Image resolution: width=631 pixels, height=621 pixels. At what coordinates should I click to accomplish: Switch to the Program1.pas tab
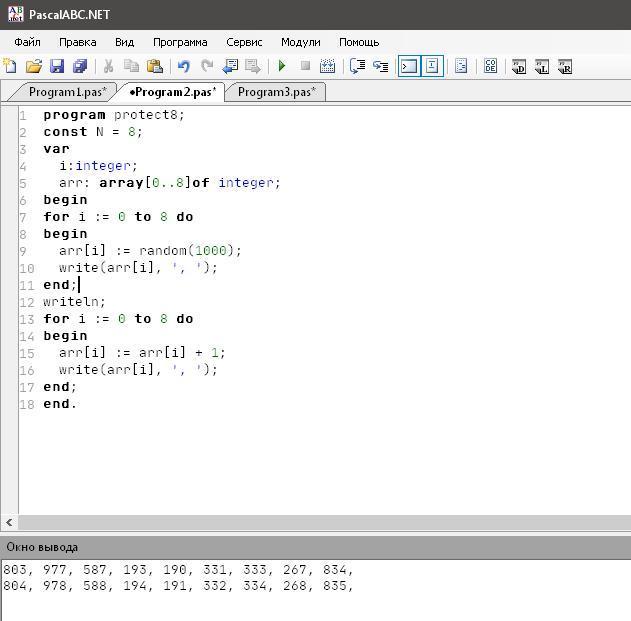(66, 92)
